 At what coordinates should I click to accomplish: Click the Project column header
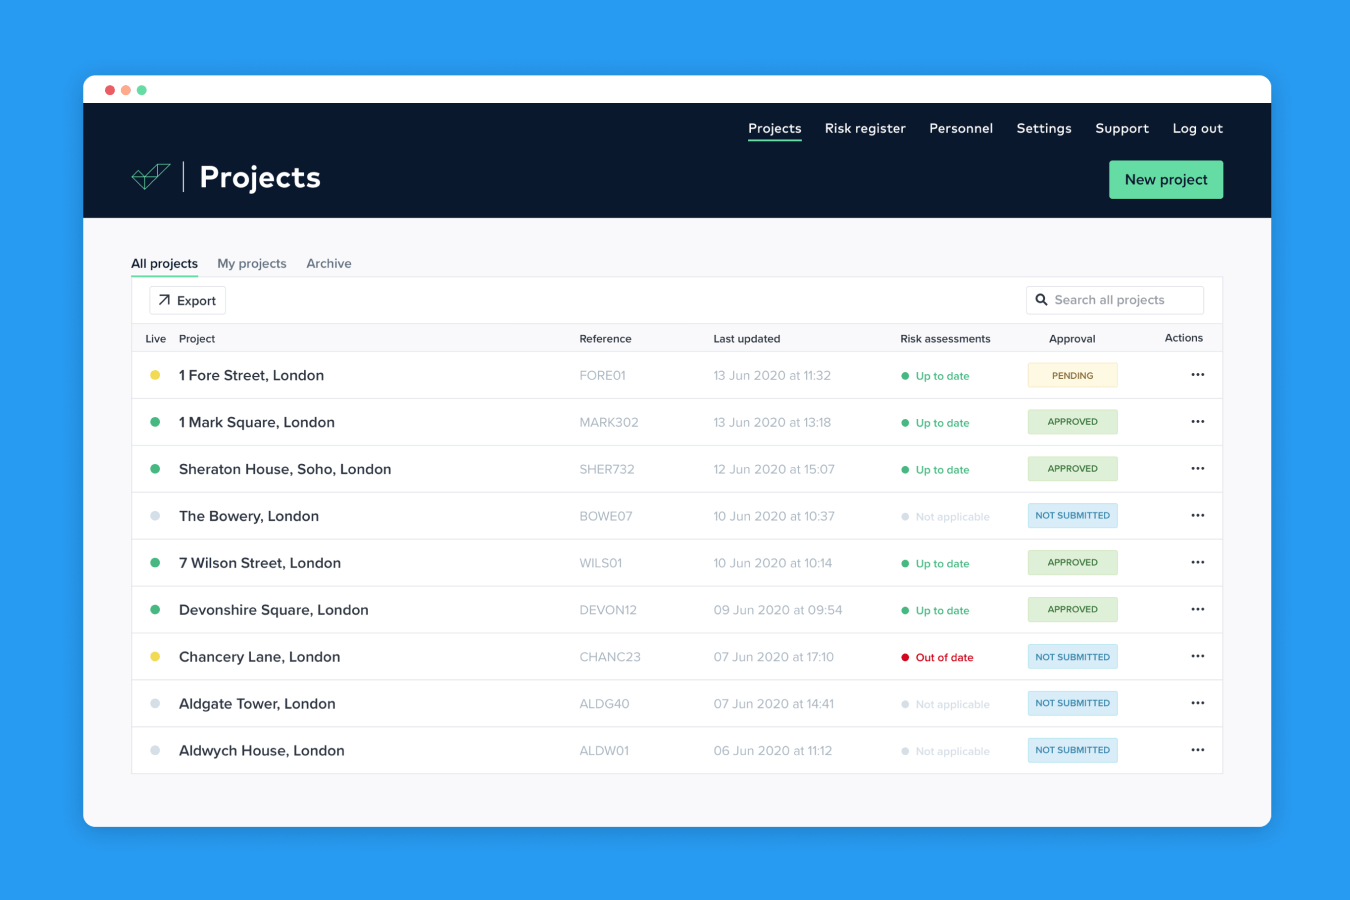point(197,339)
